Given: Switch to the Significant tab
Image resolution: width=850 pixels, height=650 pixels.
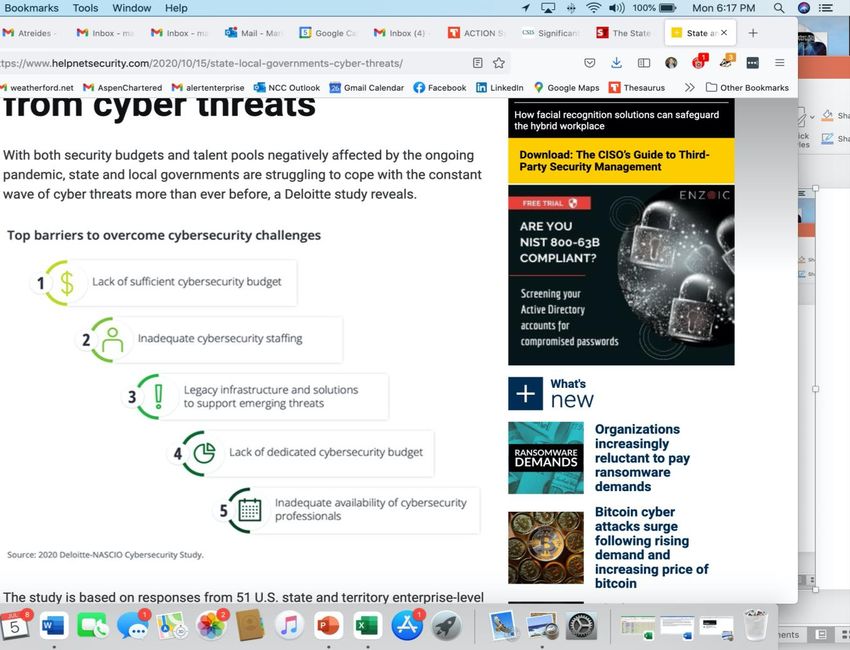Looking at the screenshot, I should pyautogui.click(x=550, y=33).
